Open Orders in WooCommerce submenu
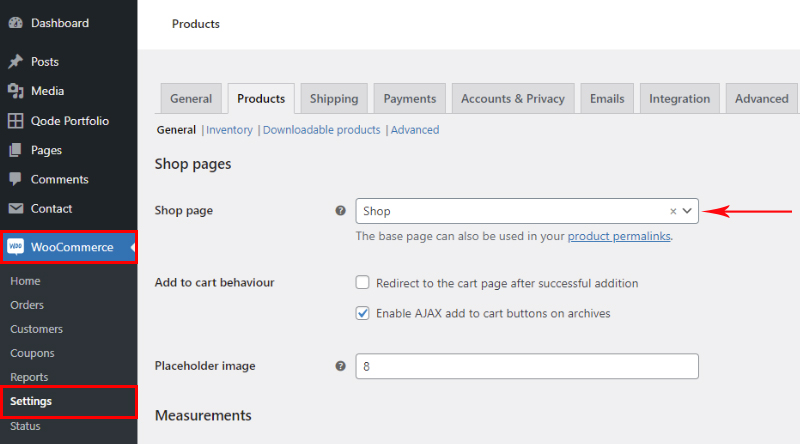Viewport: 800px width, 444px height. click(27, 305)
